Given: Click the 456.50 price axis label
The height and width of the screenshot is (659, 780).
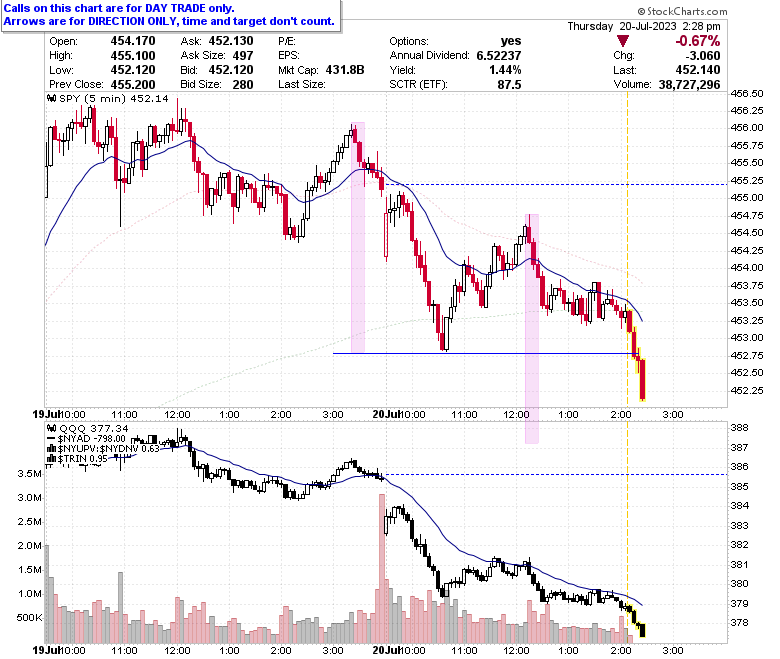Looking at the screenshot, I should pos(747,94).
